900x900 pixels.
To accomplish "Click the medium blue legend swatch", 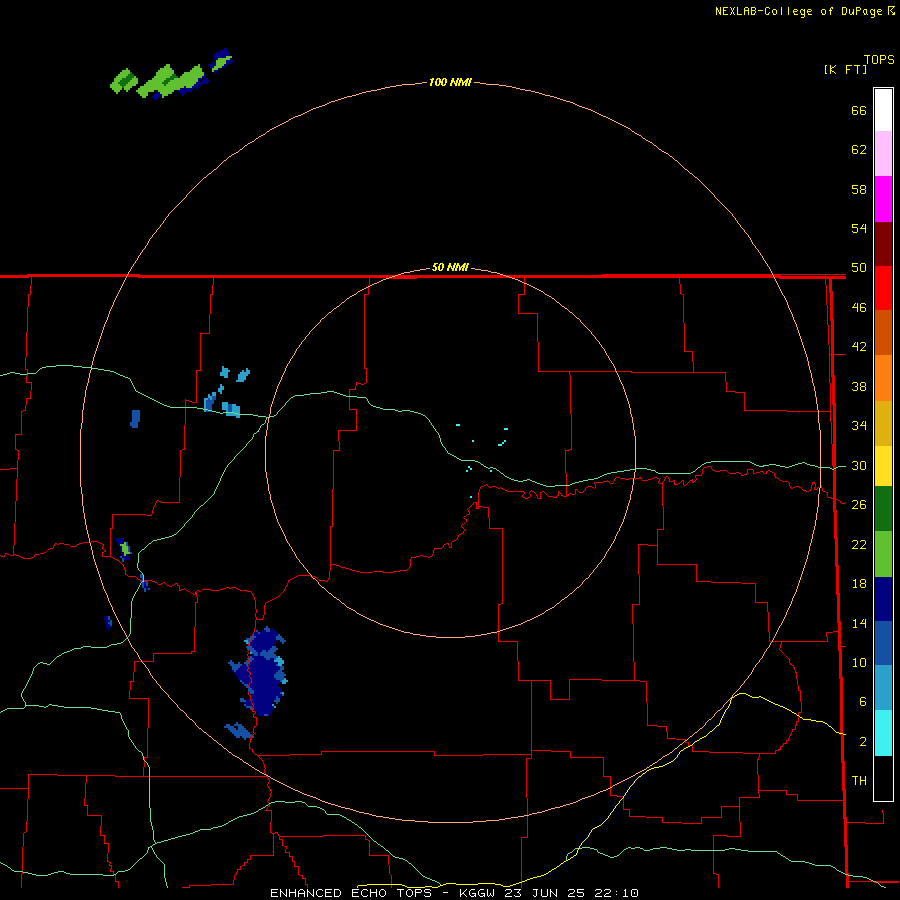I will (883, 643).
